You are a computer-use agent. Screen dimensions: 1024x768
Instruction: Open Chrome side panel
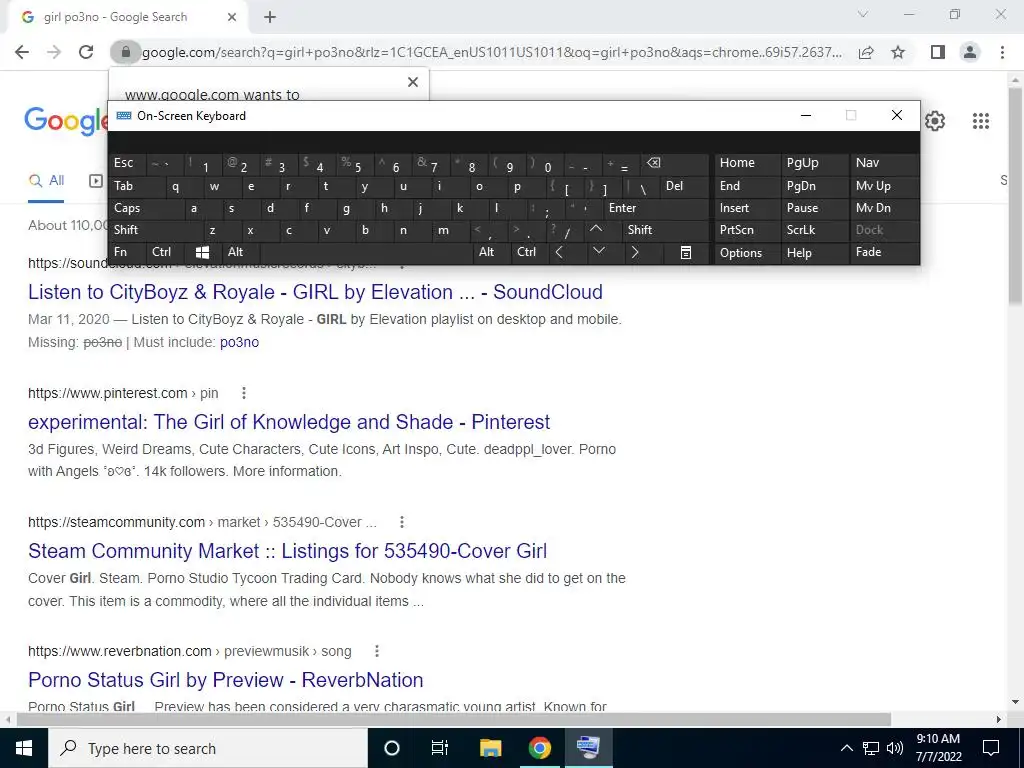click(x=938, y=52)
